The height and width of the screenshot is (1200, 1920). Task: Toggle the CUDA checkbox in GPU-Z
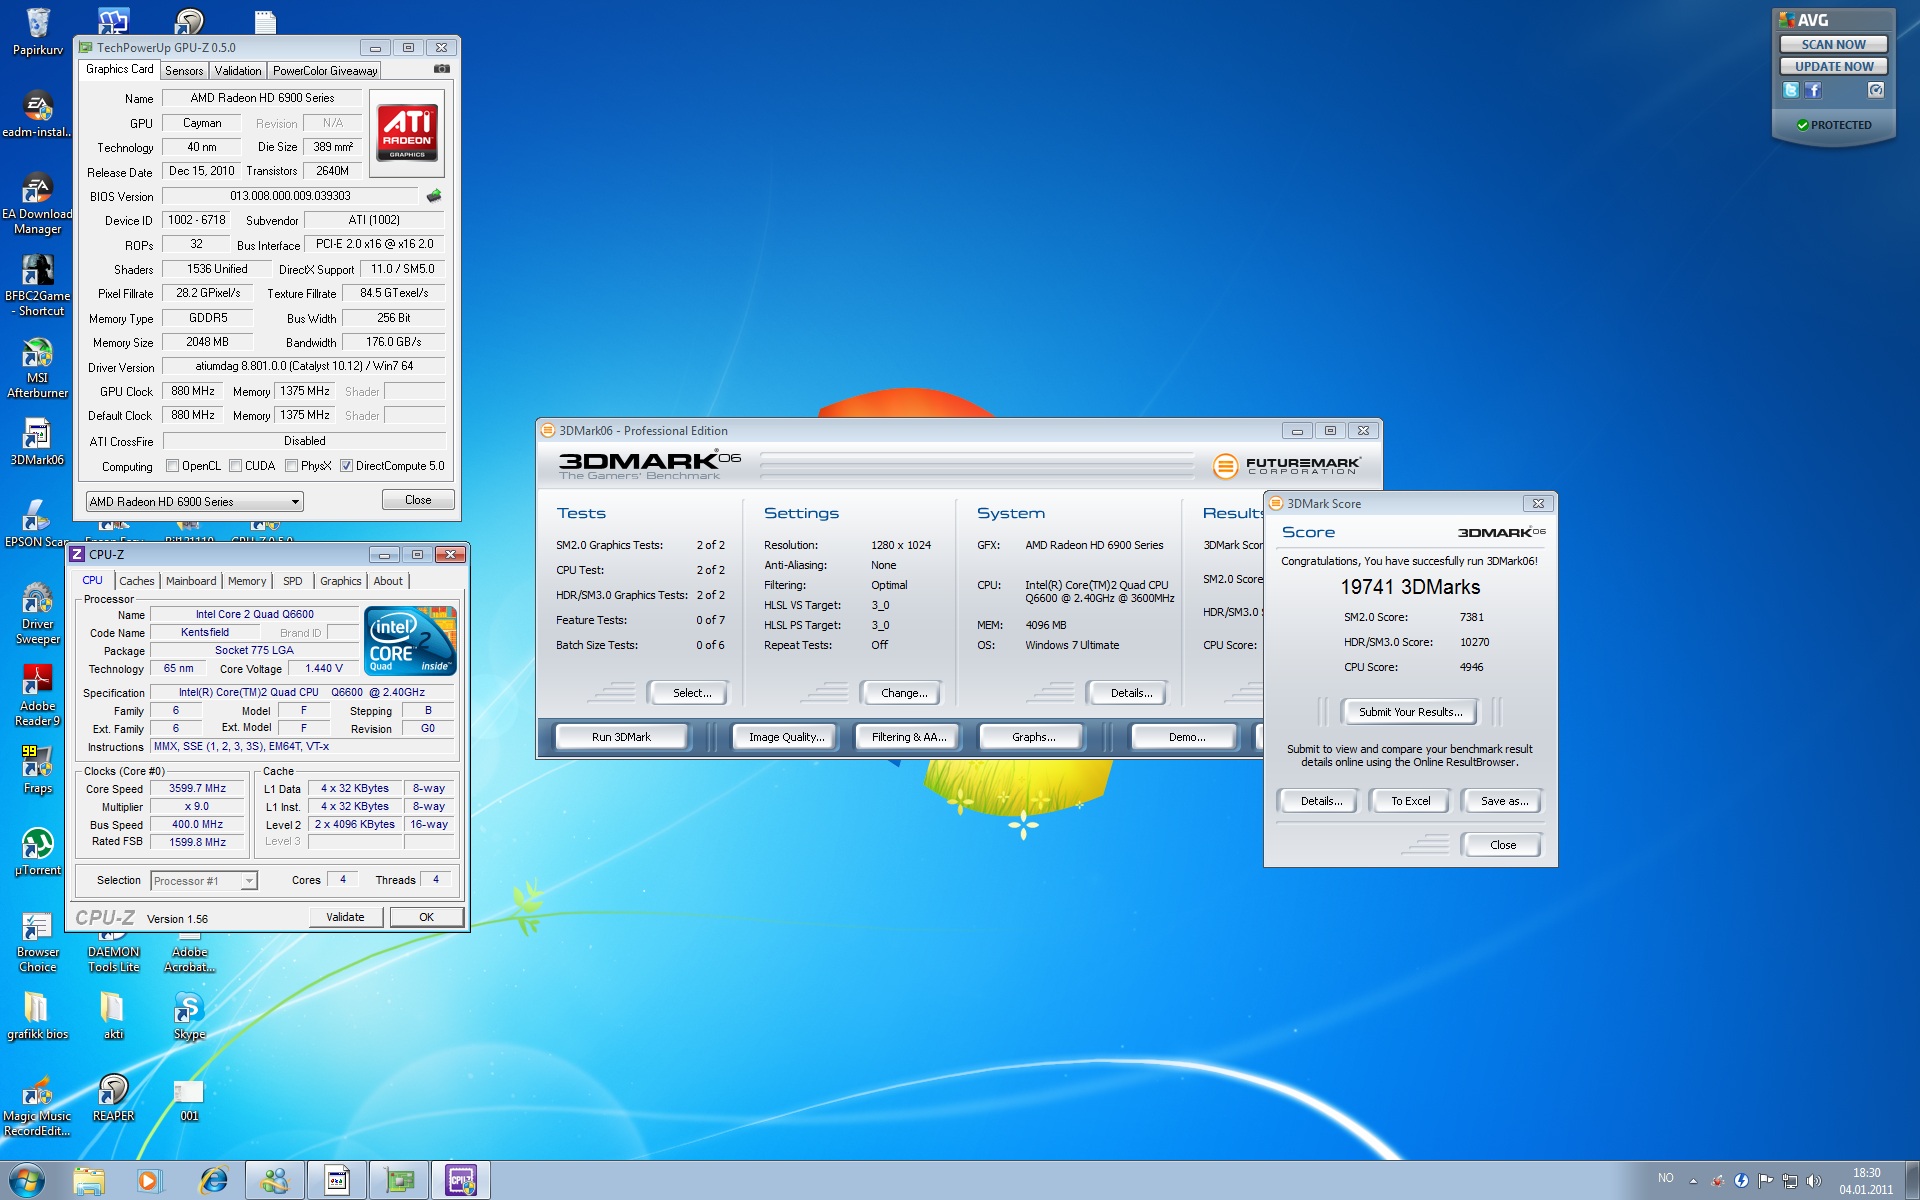[x=235, y=466]
